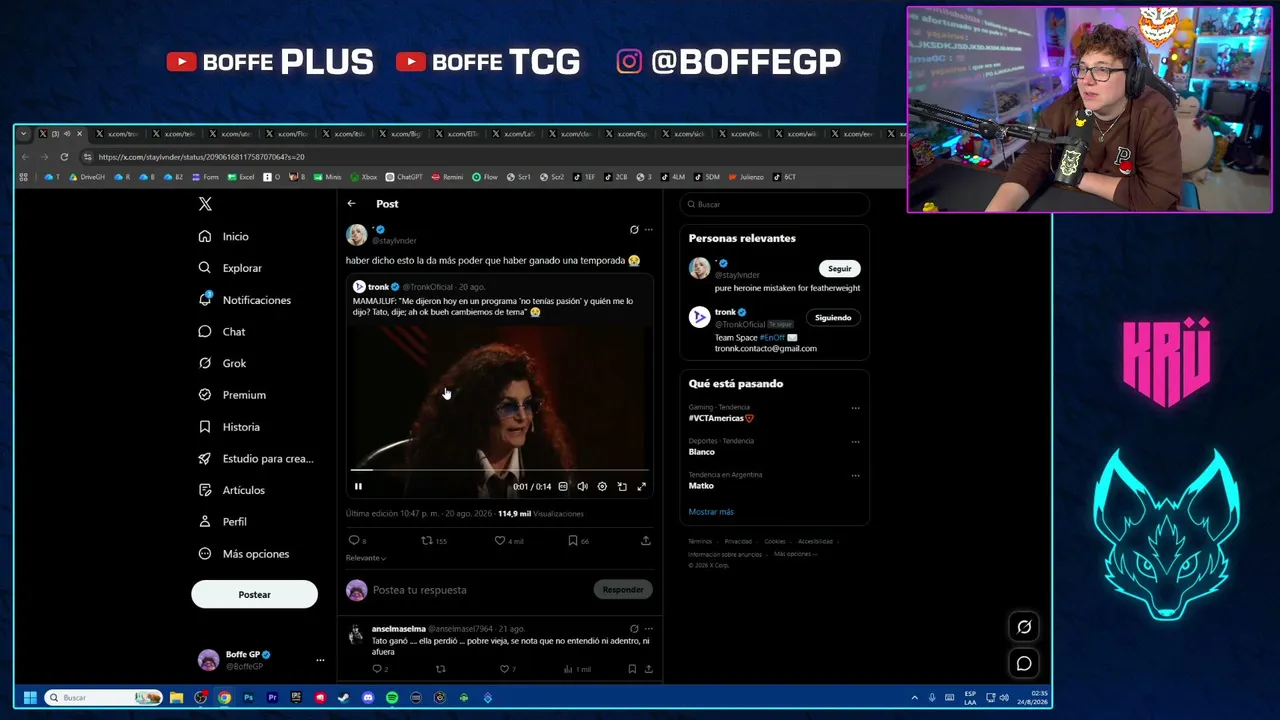1280x720 pixels.
Task: Bookmark anselmaselma's reply
Action: point(632,669)
